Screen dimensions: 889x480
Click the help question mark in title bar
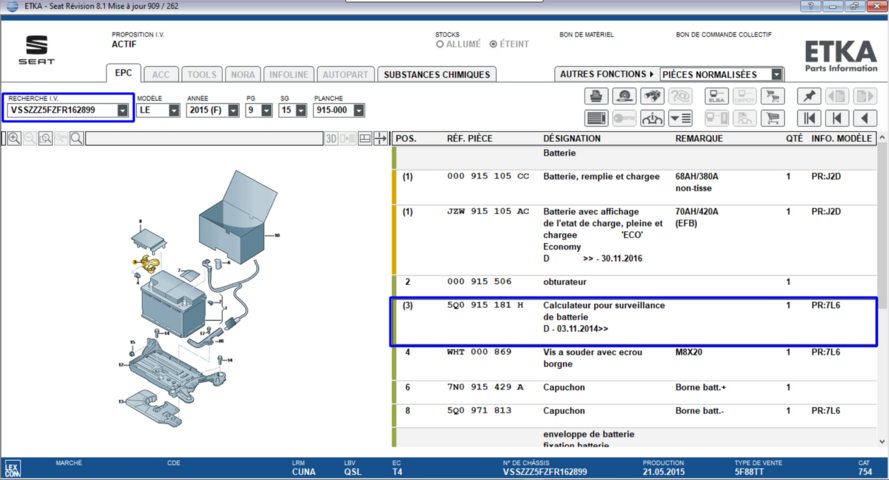tap(810, 6)
